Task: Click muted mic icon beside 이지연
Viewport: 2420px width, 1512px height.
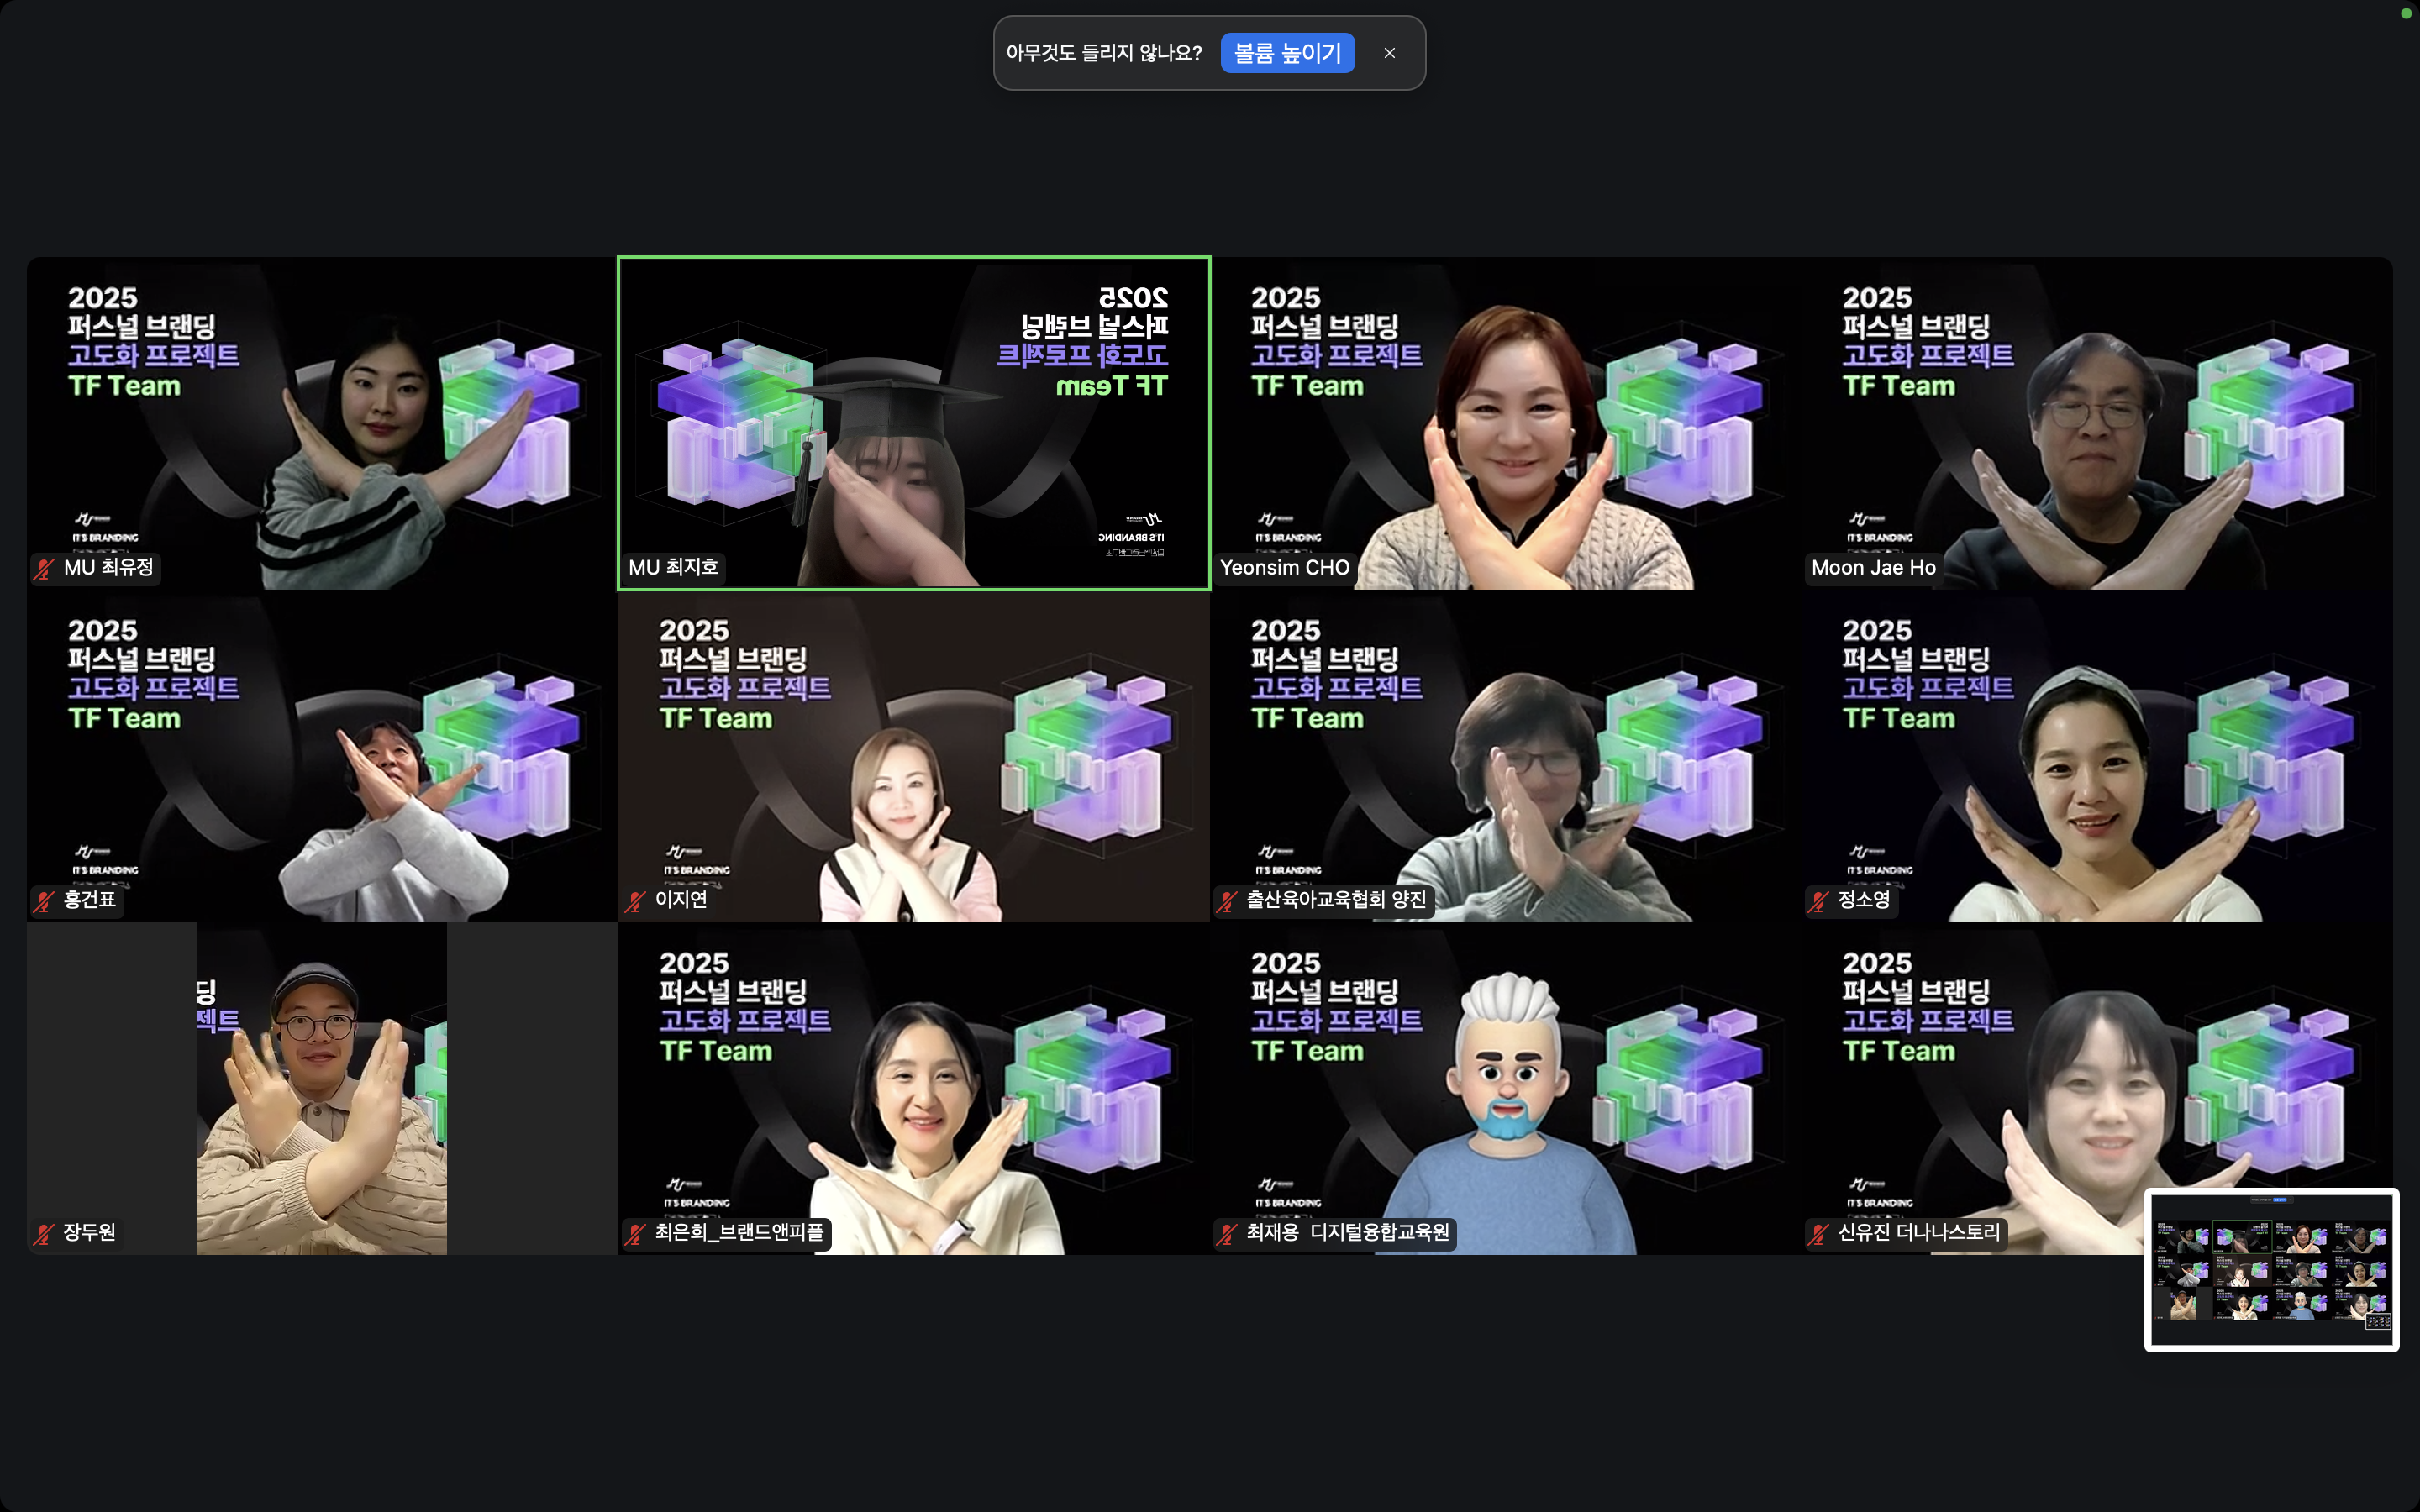Action: [635, 901]
